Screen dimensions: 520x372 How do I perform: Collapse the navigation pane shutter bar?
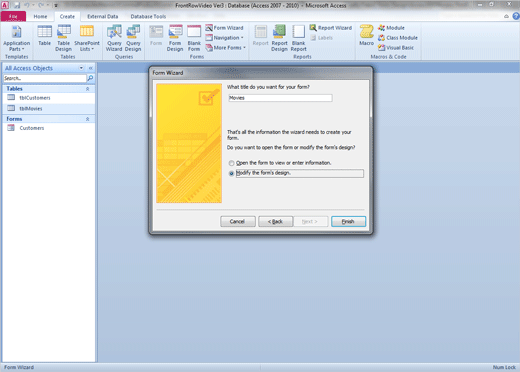point(90,68)
